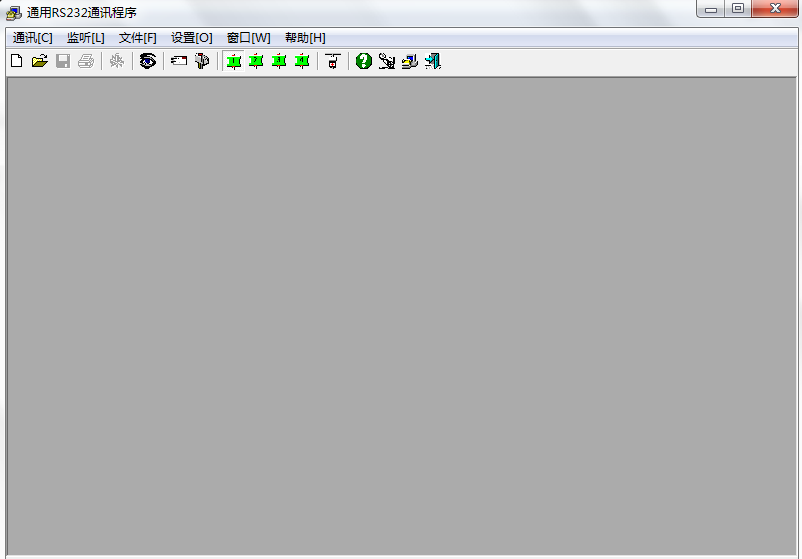Select green port icon number 3

tap(279, 61)
